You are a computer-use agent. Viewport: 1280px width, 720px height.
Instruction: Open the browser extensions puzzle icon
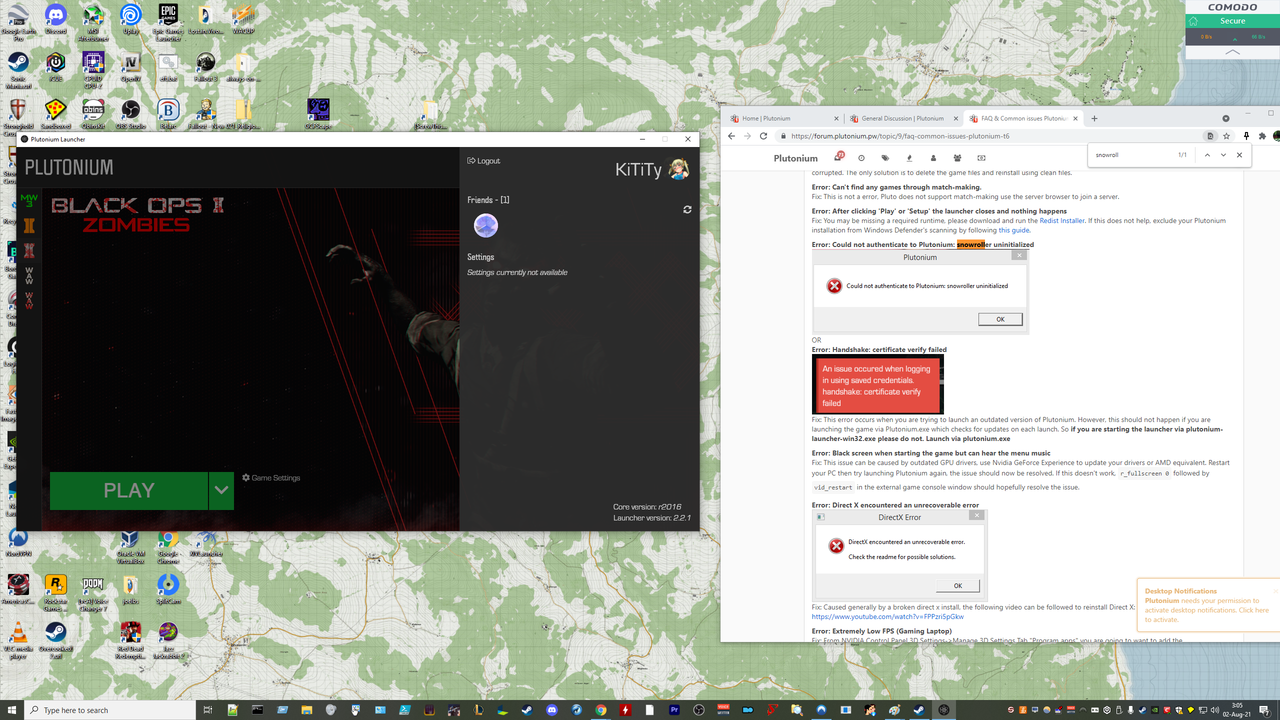pos(1262,136)
